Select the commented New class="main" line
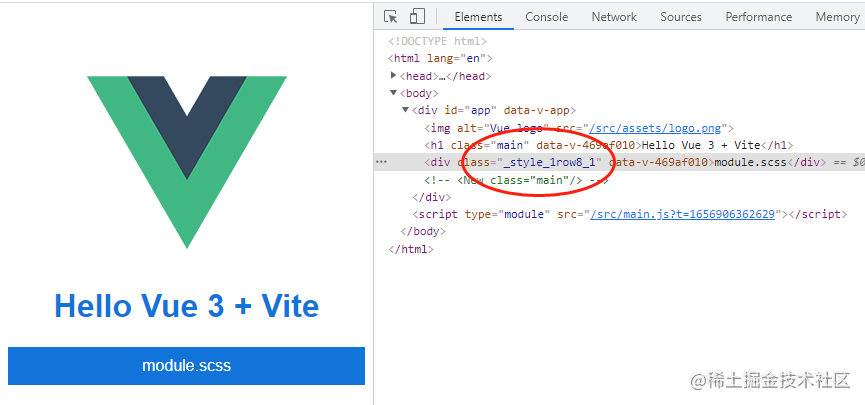This screenshot has width=865, height=405. pos(516,180)
